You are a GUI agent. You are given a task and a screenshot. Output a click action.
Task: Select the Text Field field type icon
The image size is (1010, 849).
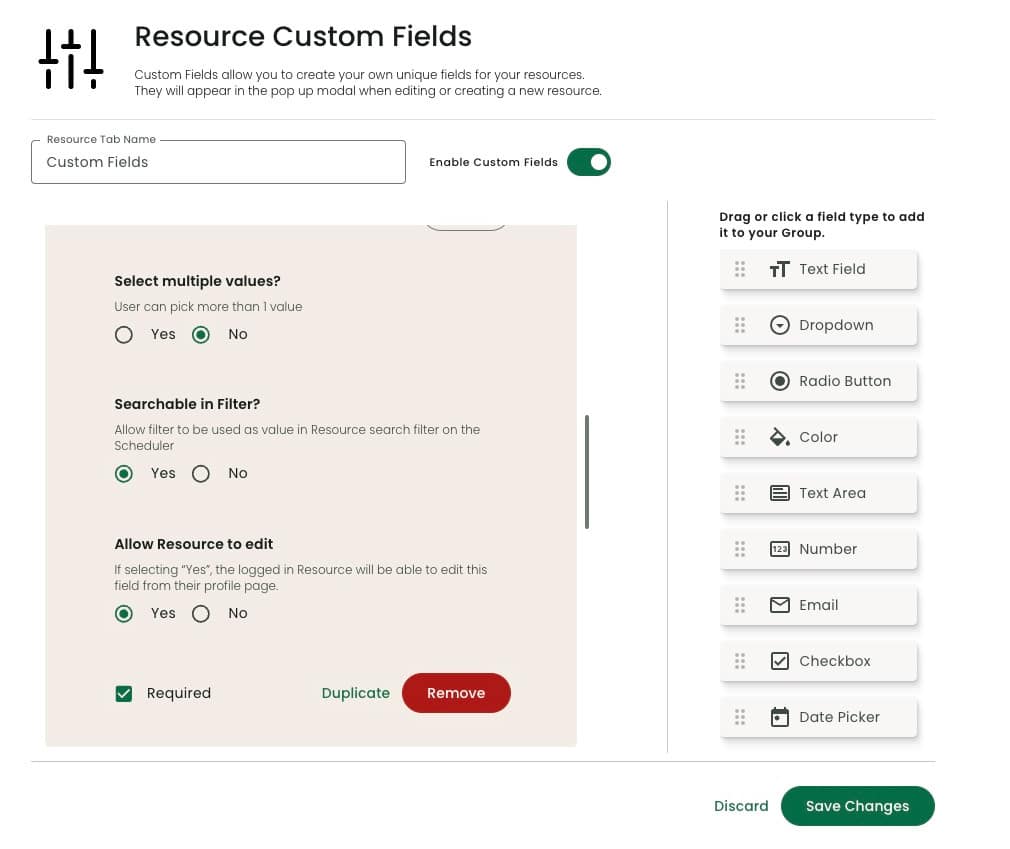tap(780, 269)
